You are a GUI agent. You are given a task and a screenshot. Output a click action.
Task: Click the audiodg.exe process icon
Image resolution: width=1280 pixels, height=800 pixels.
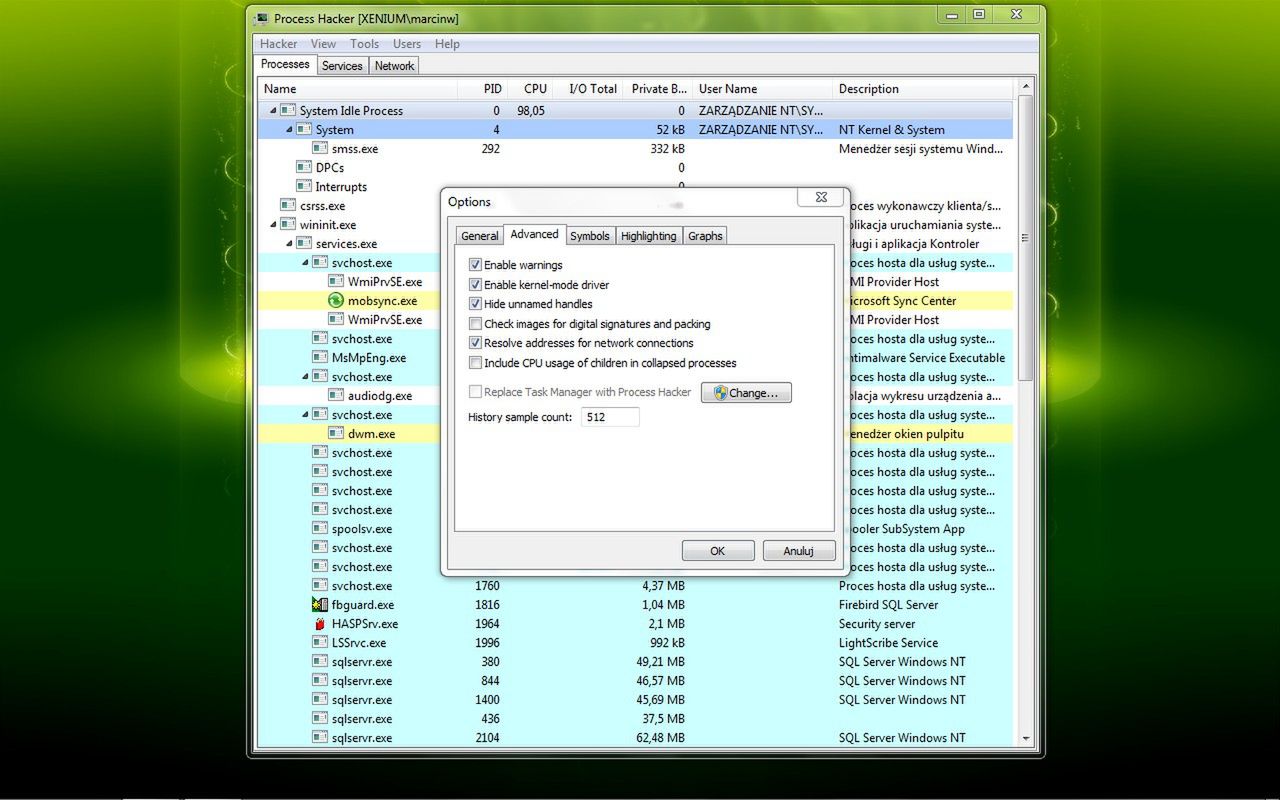[x=336, y=396]
